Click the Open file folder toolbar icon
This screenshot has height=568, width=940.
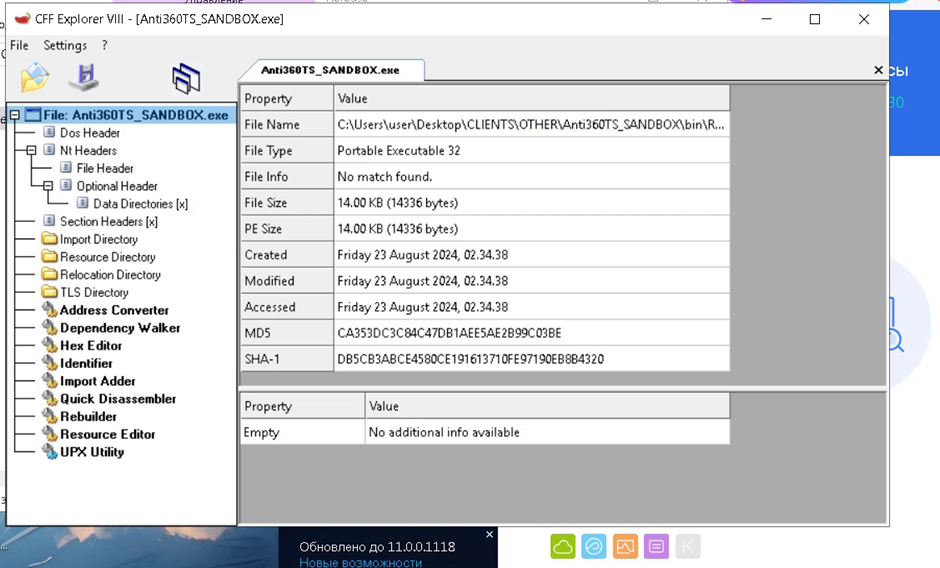click(35, 77)
